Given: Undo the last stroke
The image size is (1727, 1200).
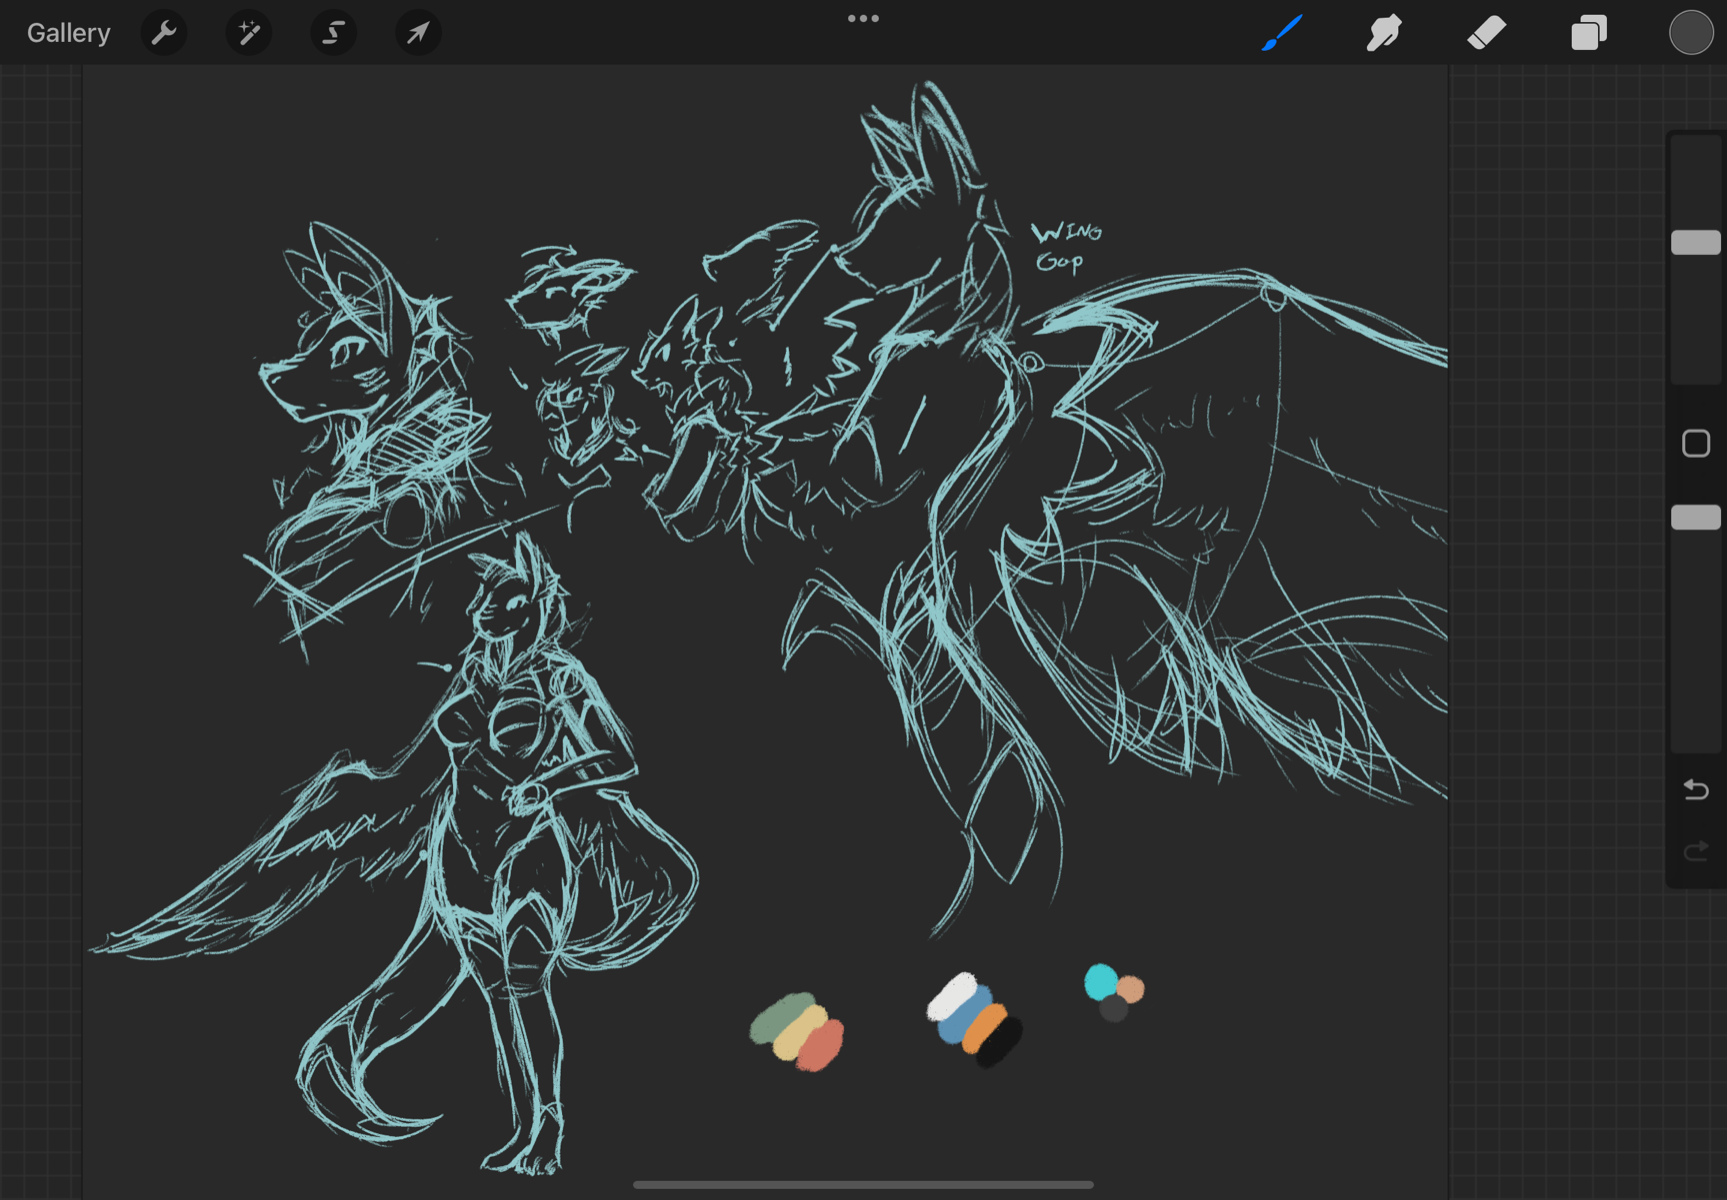Looking at the screenshot, I should (x=1696, y=790).
